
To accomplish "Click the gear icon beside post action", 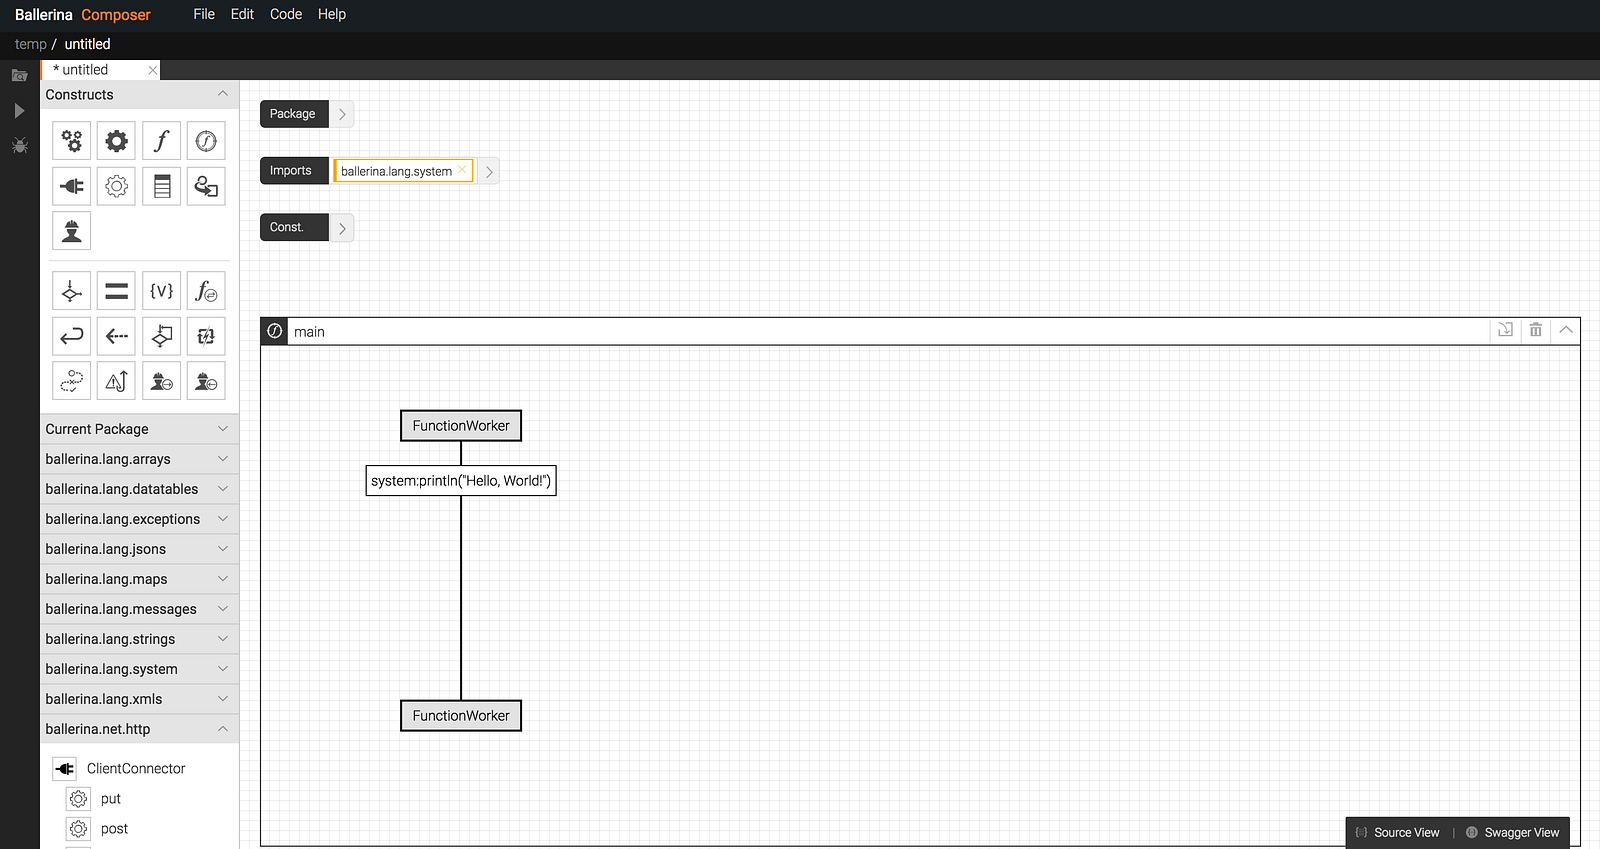I will point(79,829).
